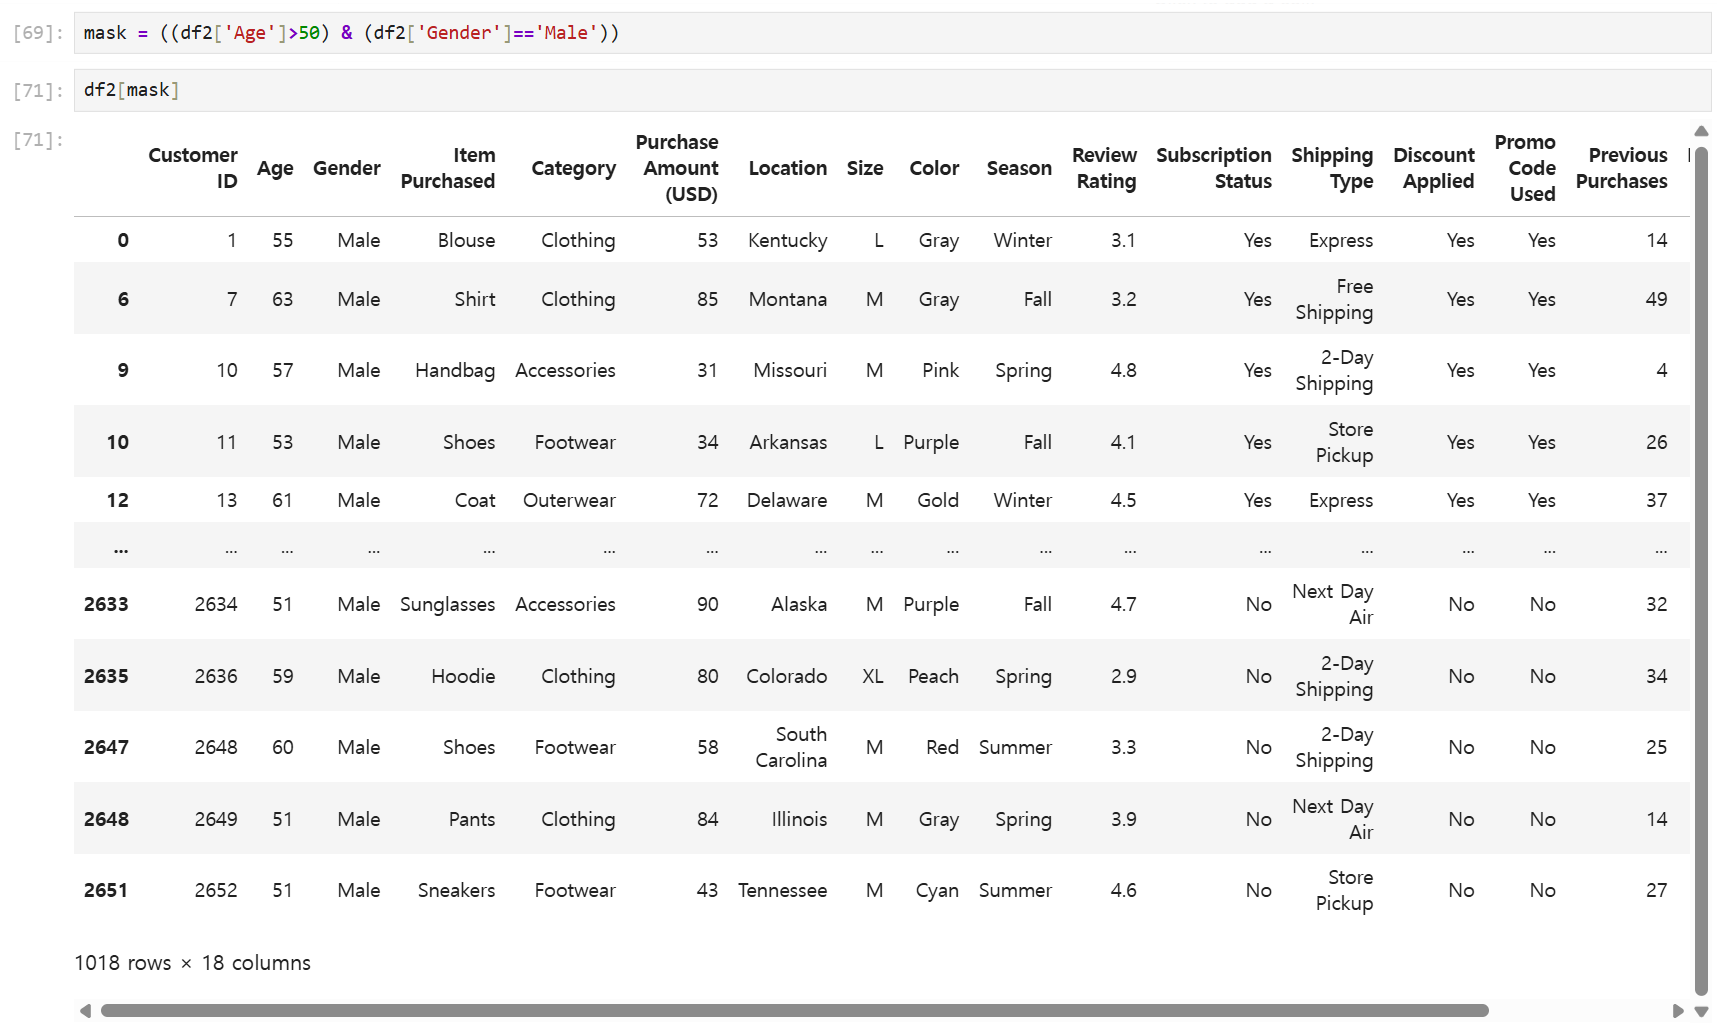Click the Outerwear category cell
1717x1027 pixels.
point(569,500)
